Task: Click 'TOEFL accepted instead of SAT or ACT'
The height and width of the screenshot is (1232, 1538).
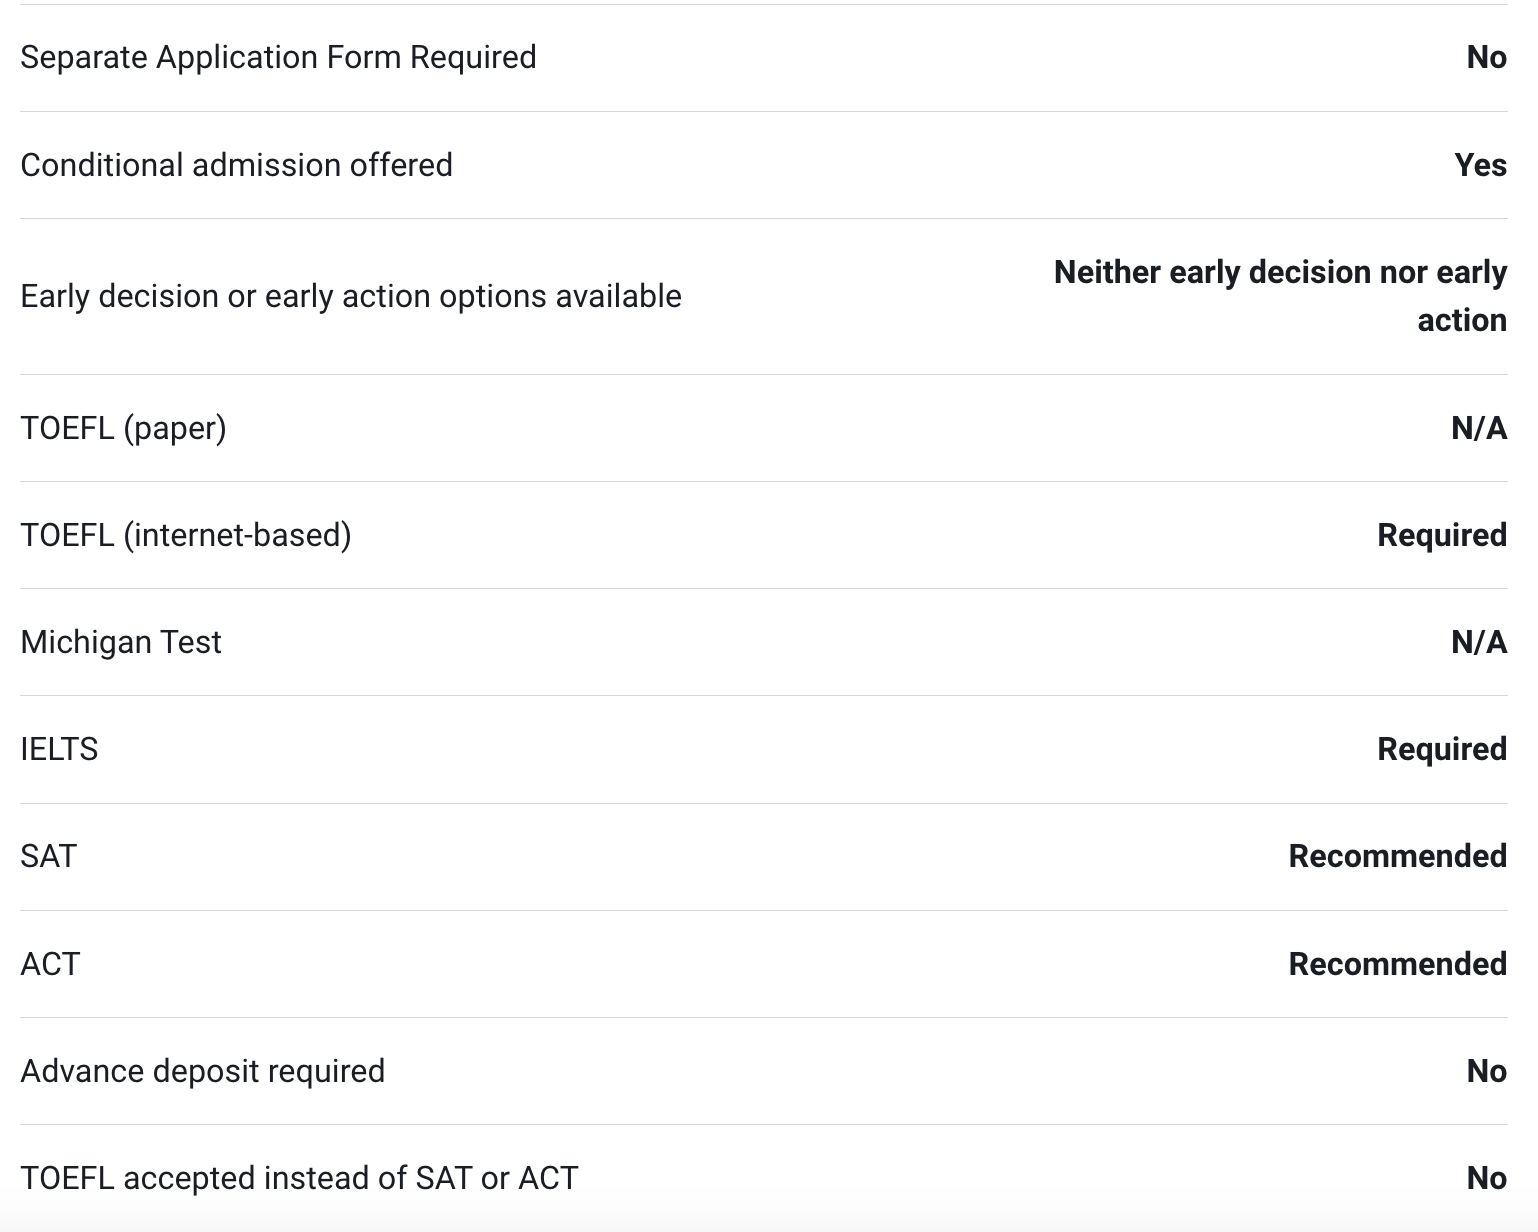Action: [299, 1178]
